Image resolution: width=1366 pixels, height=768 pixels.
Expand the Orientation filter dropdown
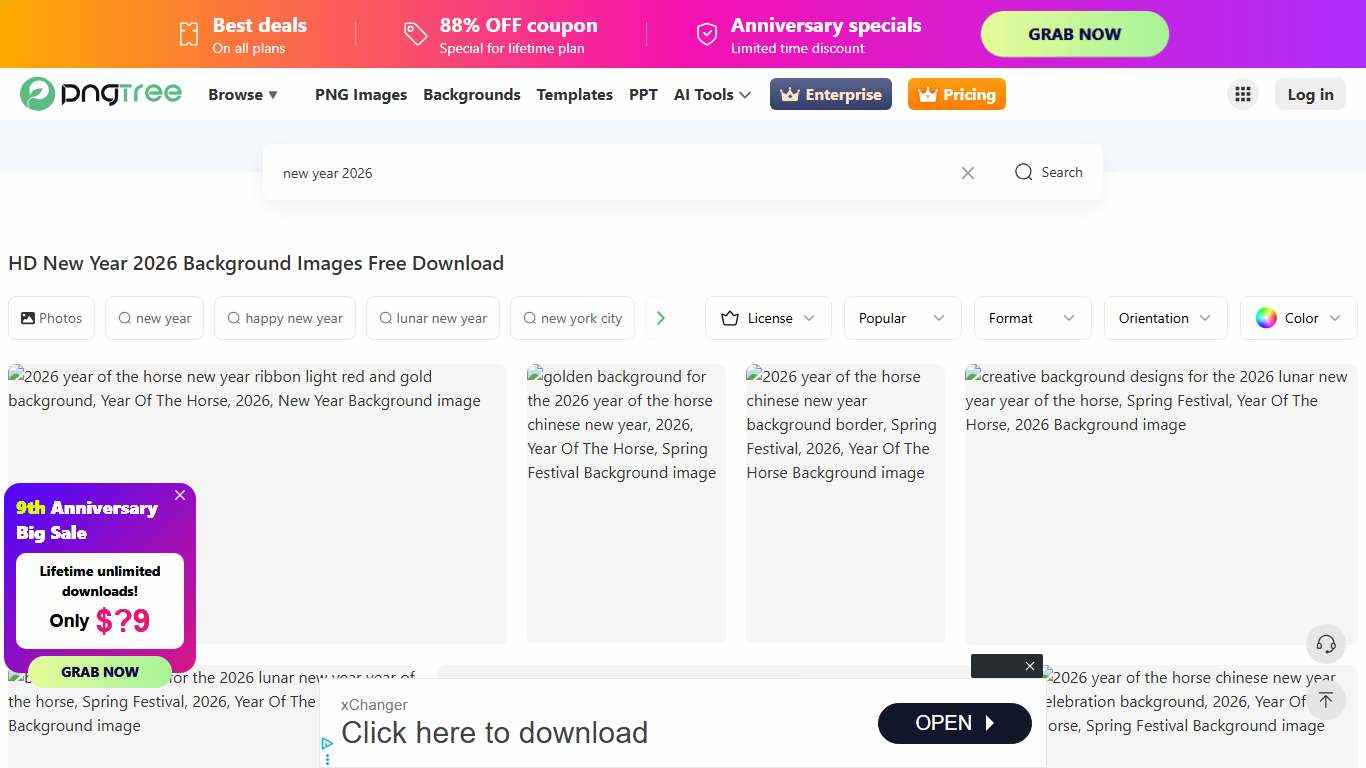[1164, 318]
